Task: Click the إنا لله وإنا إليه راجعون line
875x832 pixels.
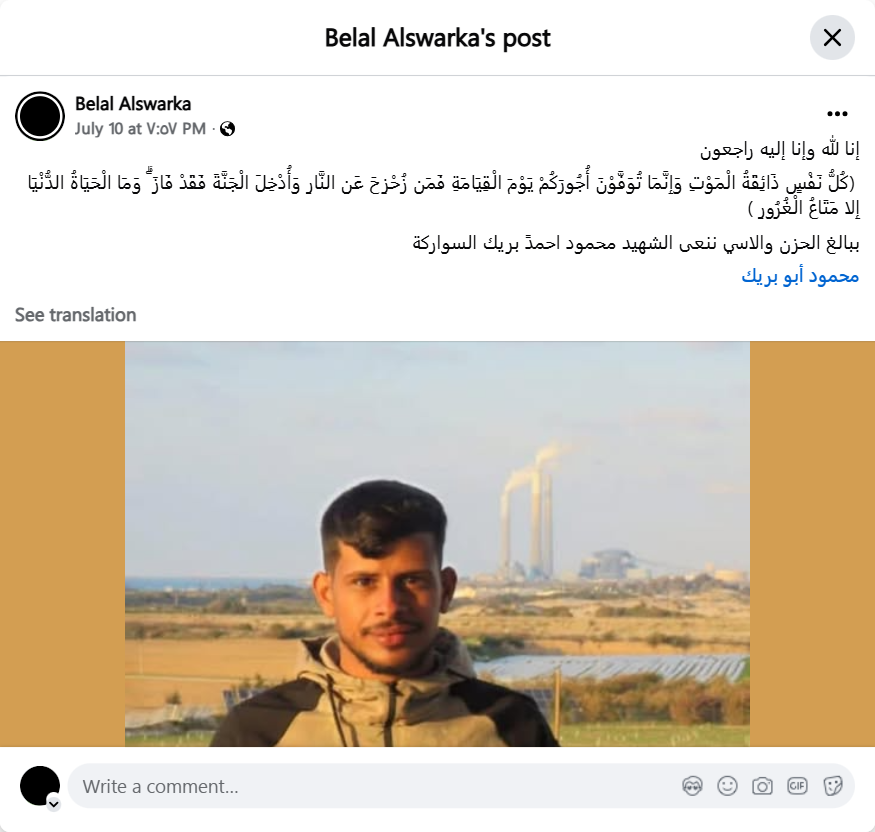Action: pyautogui.click(x=780, y=150)
